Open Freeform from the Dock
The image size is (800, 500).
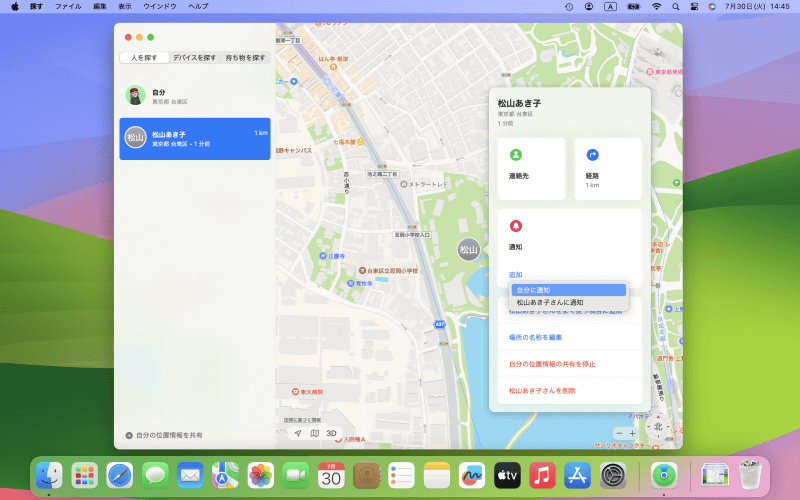point(471,476)
